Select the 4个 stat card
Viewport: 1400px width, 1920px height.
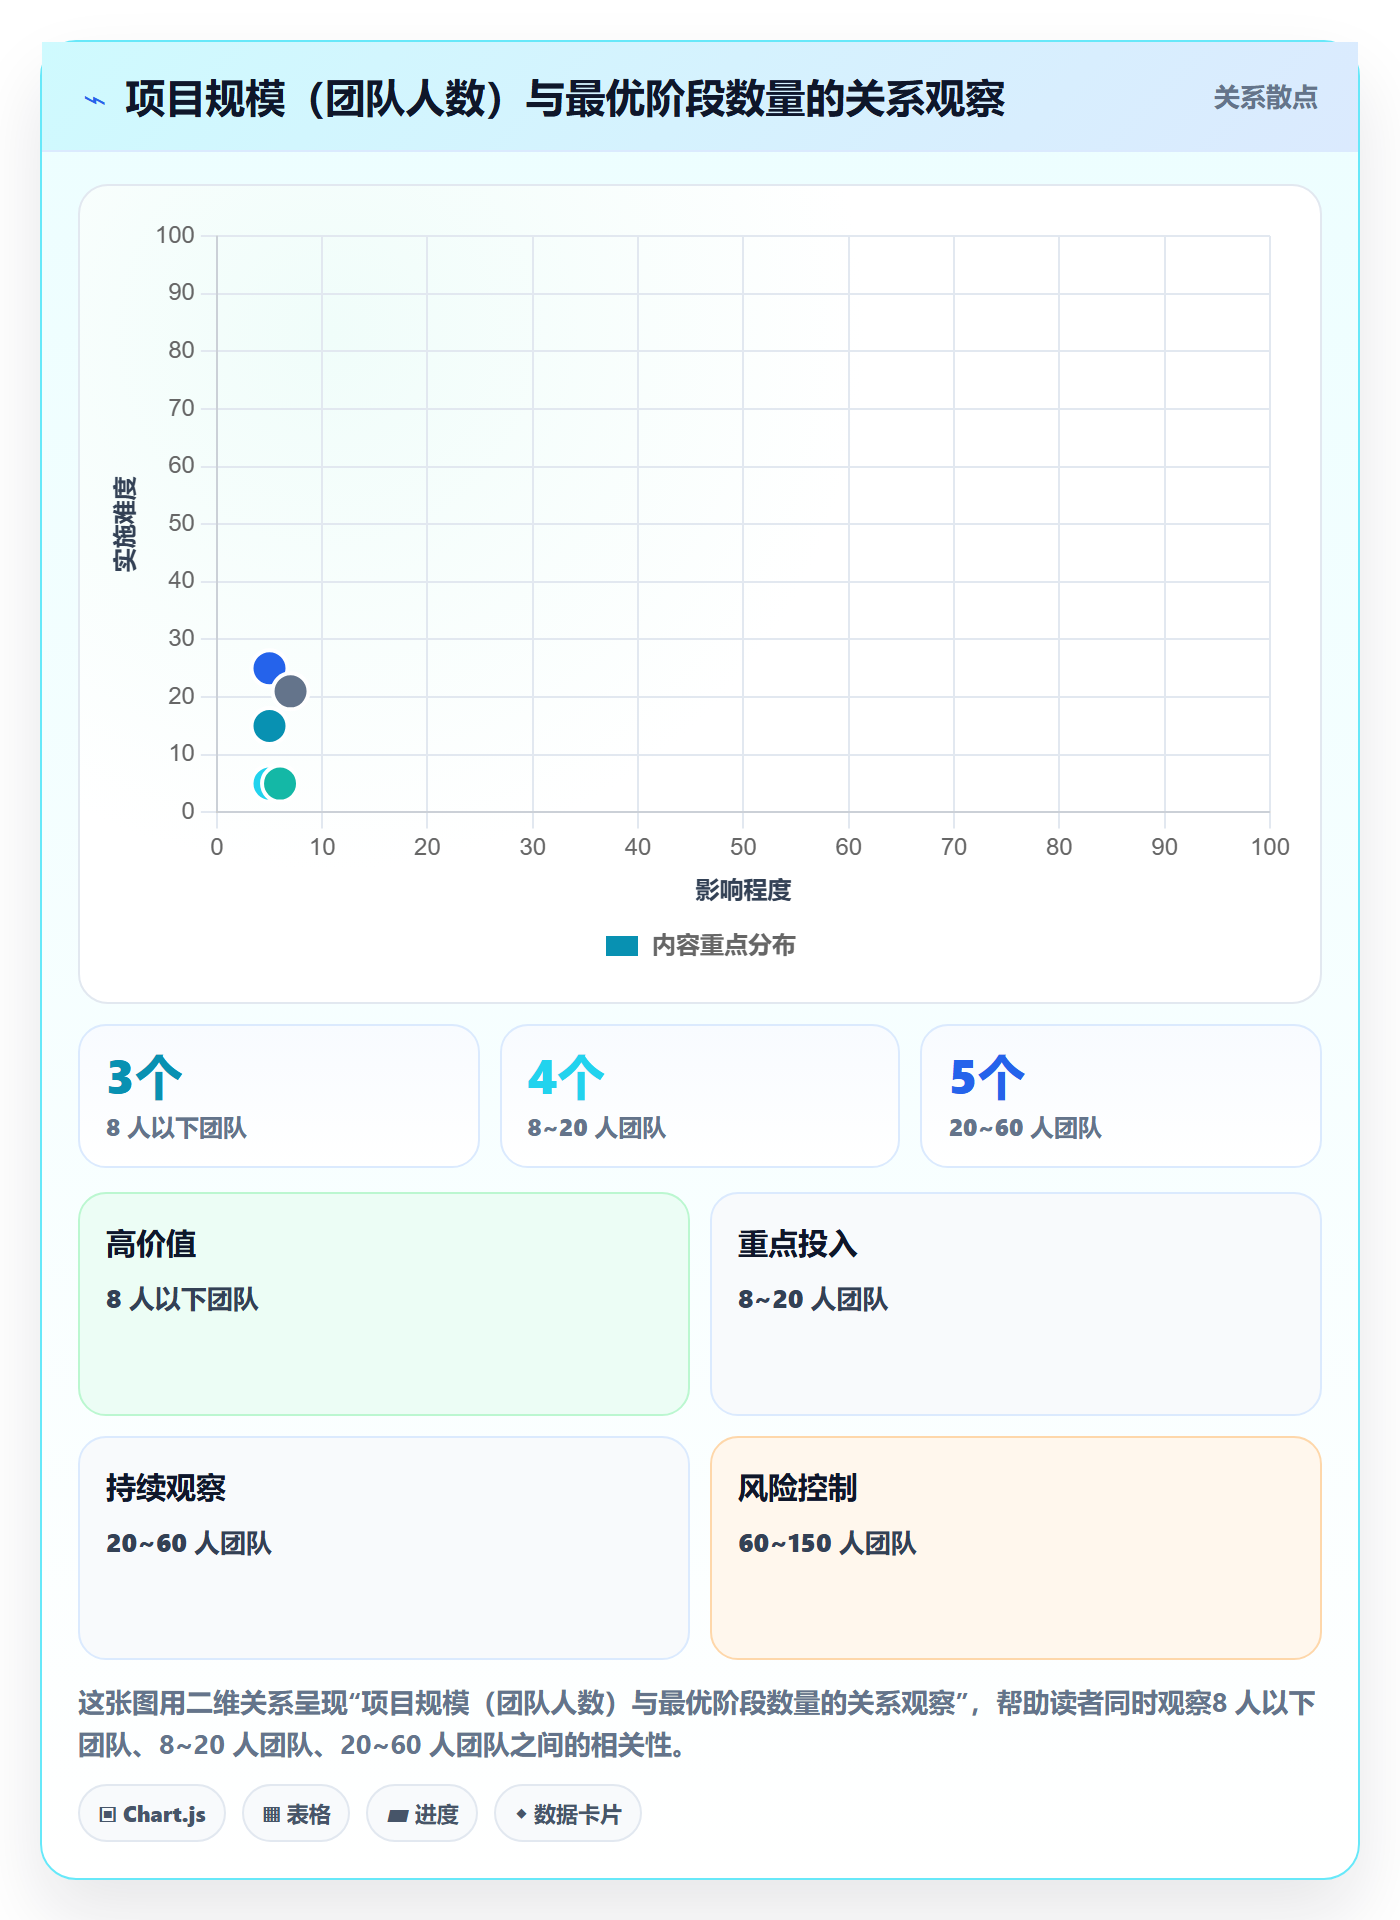pyautogui.click(x=700, y=1096)
